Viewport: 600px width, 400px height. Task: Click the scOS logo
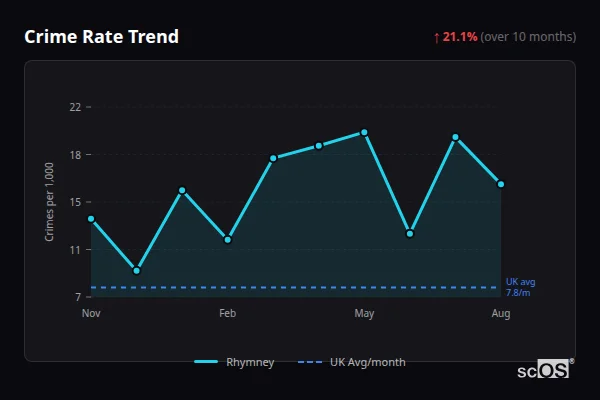[x=545, y=370]
